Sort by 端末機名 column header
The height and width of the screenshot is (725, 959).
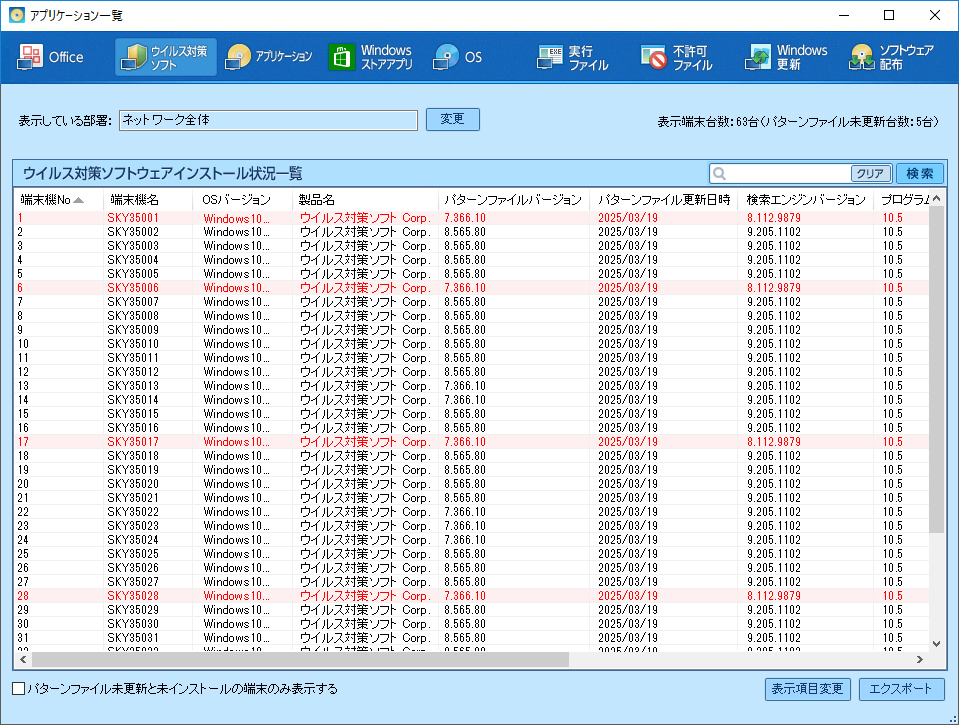(148, 199)
